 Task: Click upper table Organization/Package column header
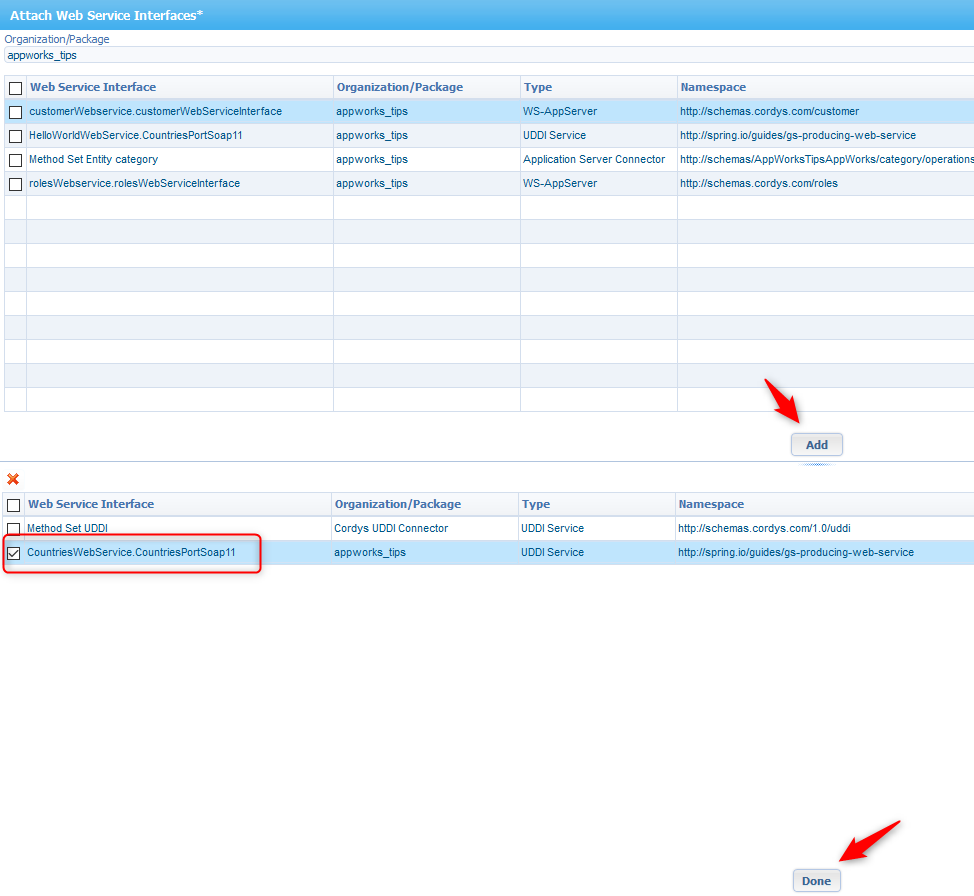coord(399,87)
